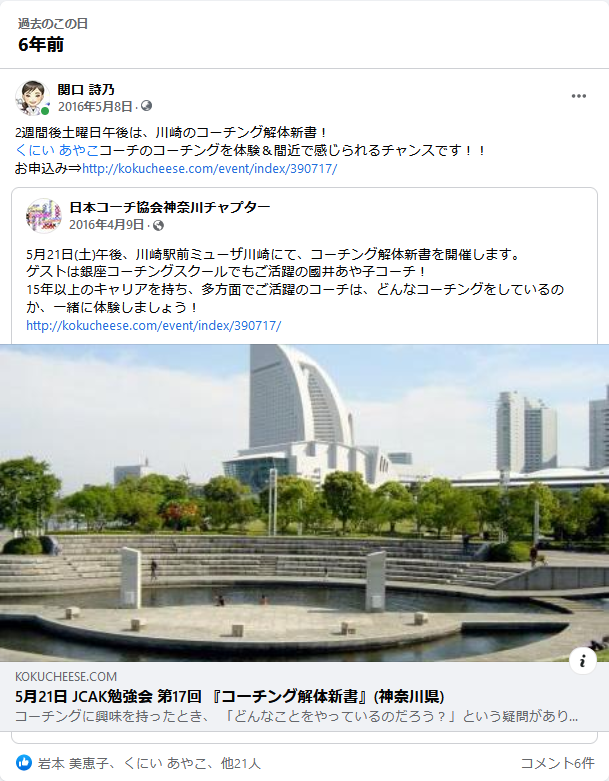Click 関口 詩乃 profile avatar

(32, 98)
